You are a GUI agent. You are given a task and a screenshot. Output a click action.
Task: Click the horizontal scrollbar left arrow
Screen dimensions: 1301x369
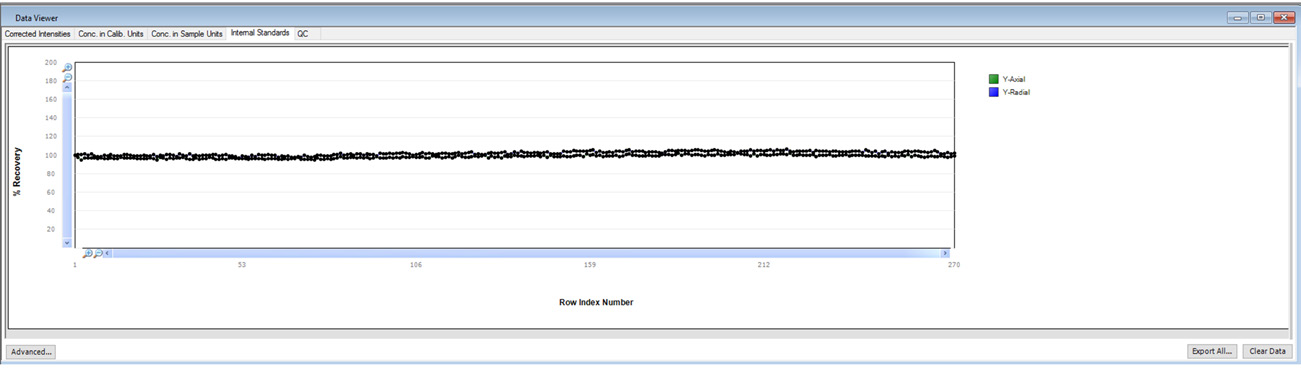coord(108,254)
